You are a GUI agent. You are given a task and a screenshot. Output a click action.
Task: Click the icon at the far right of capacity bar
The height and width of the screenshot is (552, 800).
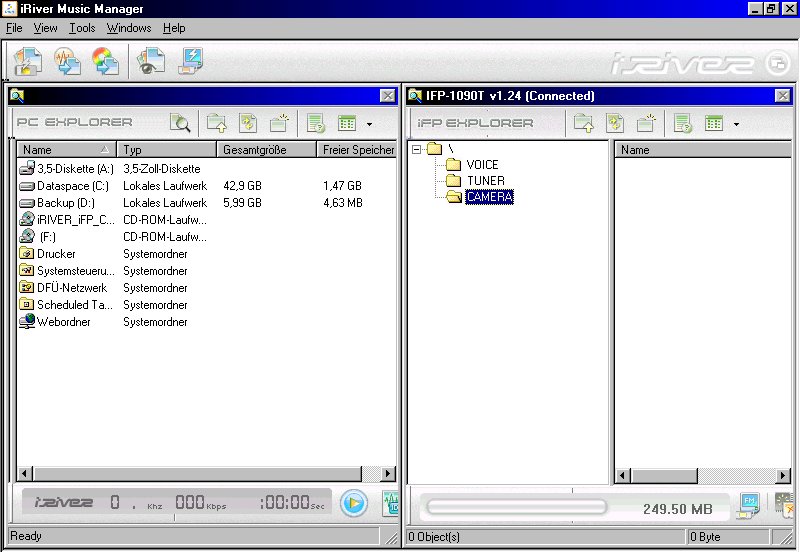(784, 507)
